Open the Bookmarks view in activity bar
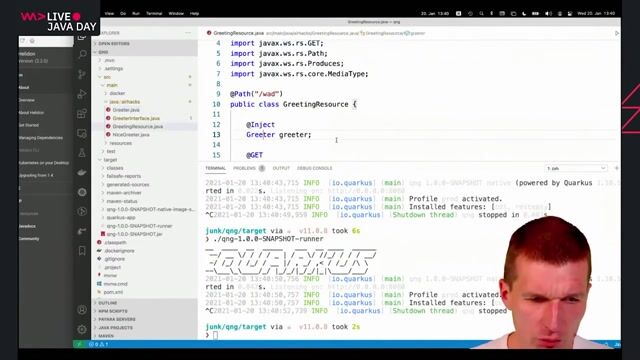The height and width of the screenshot is (360, 640). point(82,251)
